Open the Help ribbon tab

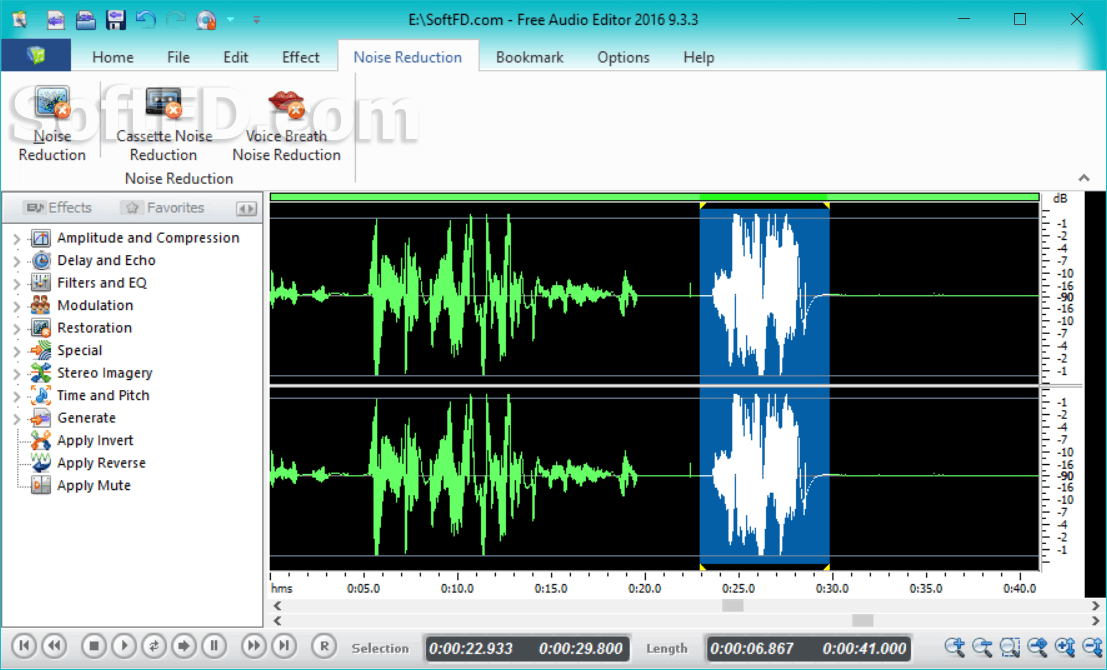pos(698,57)
